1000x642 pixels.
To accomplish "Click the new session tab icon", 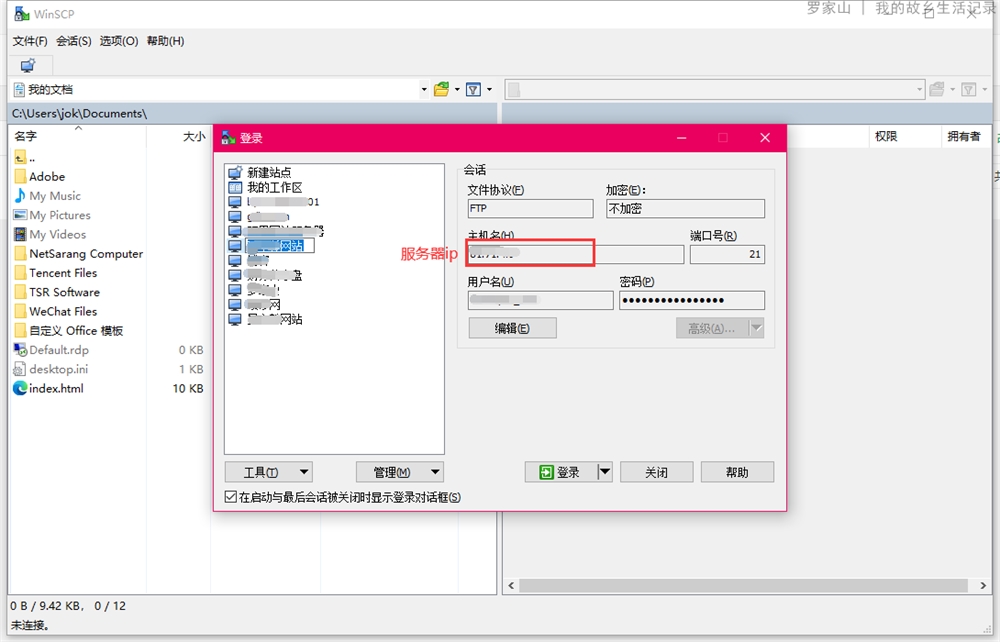I will [28, 66].
